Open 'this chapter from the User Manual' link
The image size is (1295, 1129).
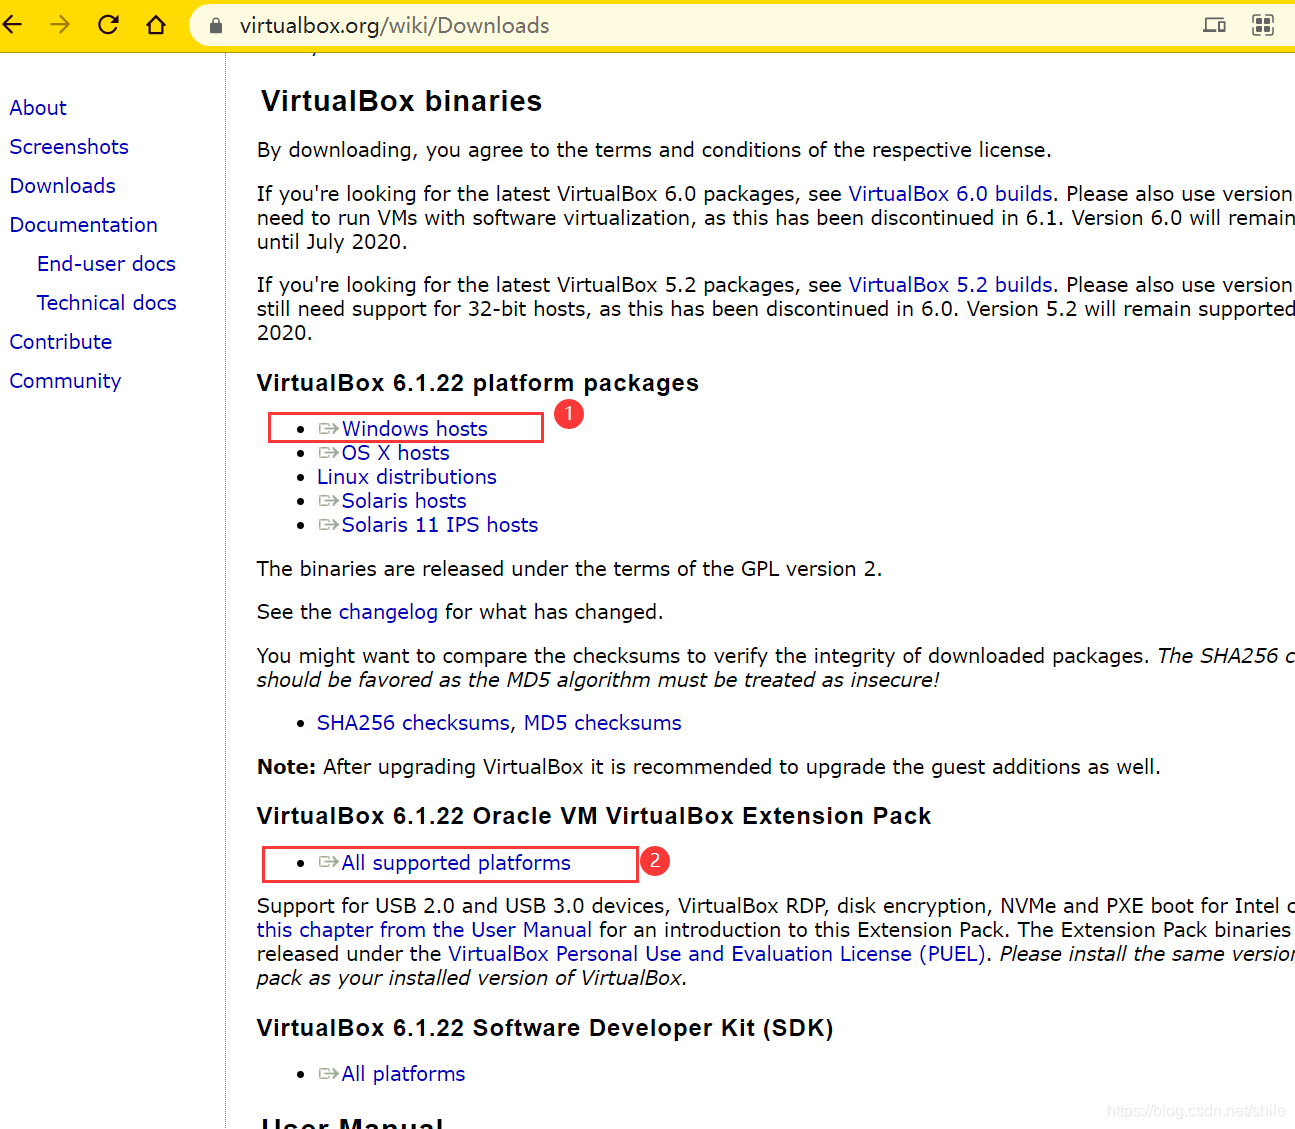point(424,930)
